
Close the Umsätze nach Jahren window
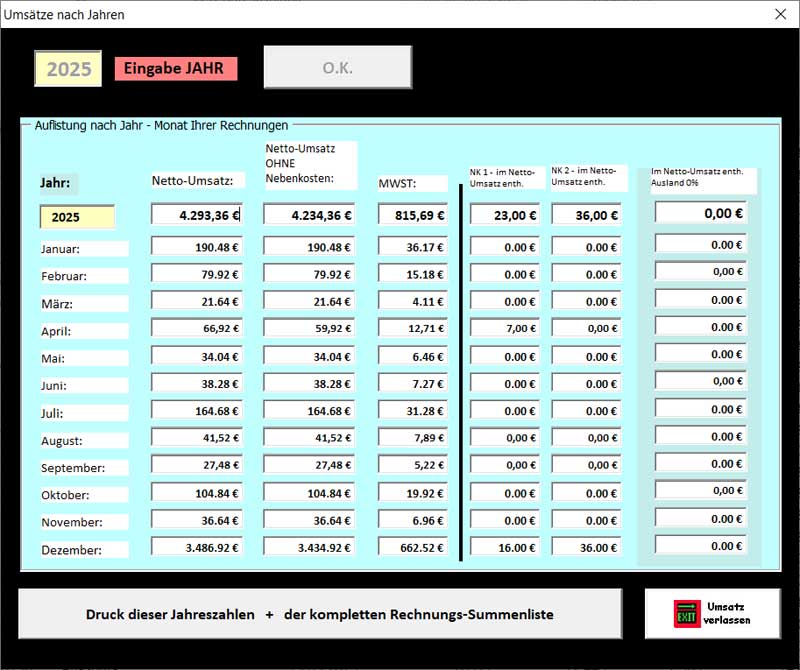point(780,14)
